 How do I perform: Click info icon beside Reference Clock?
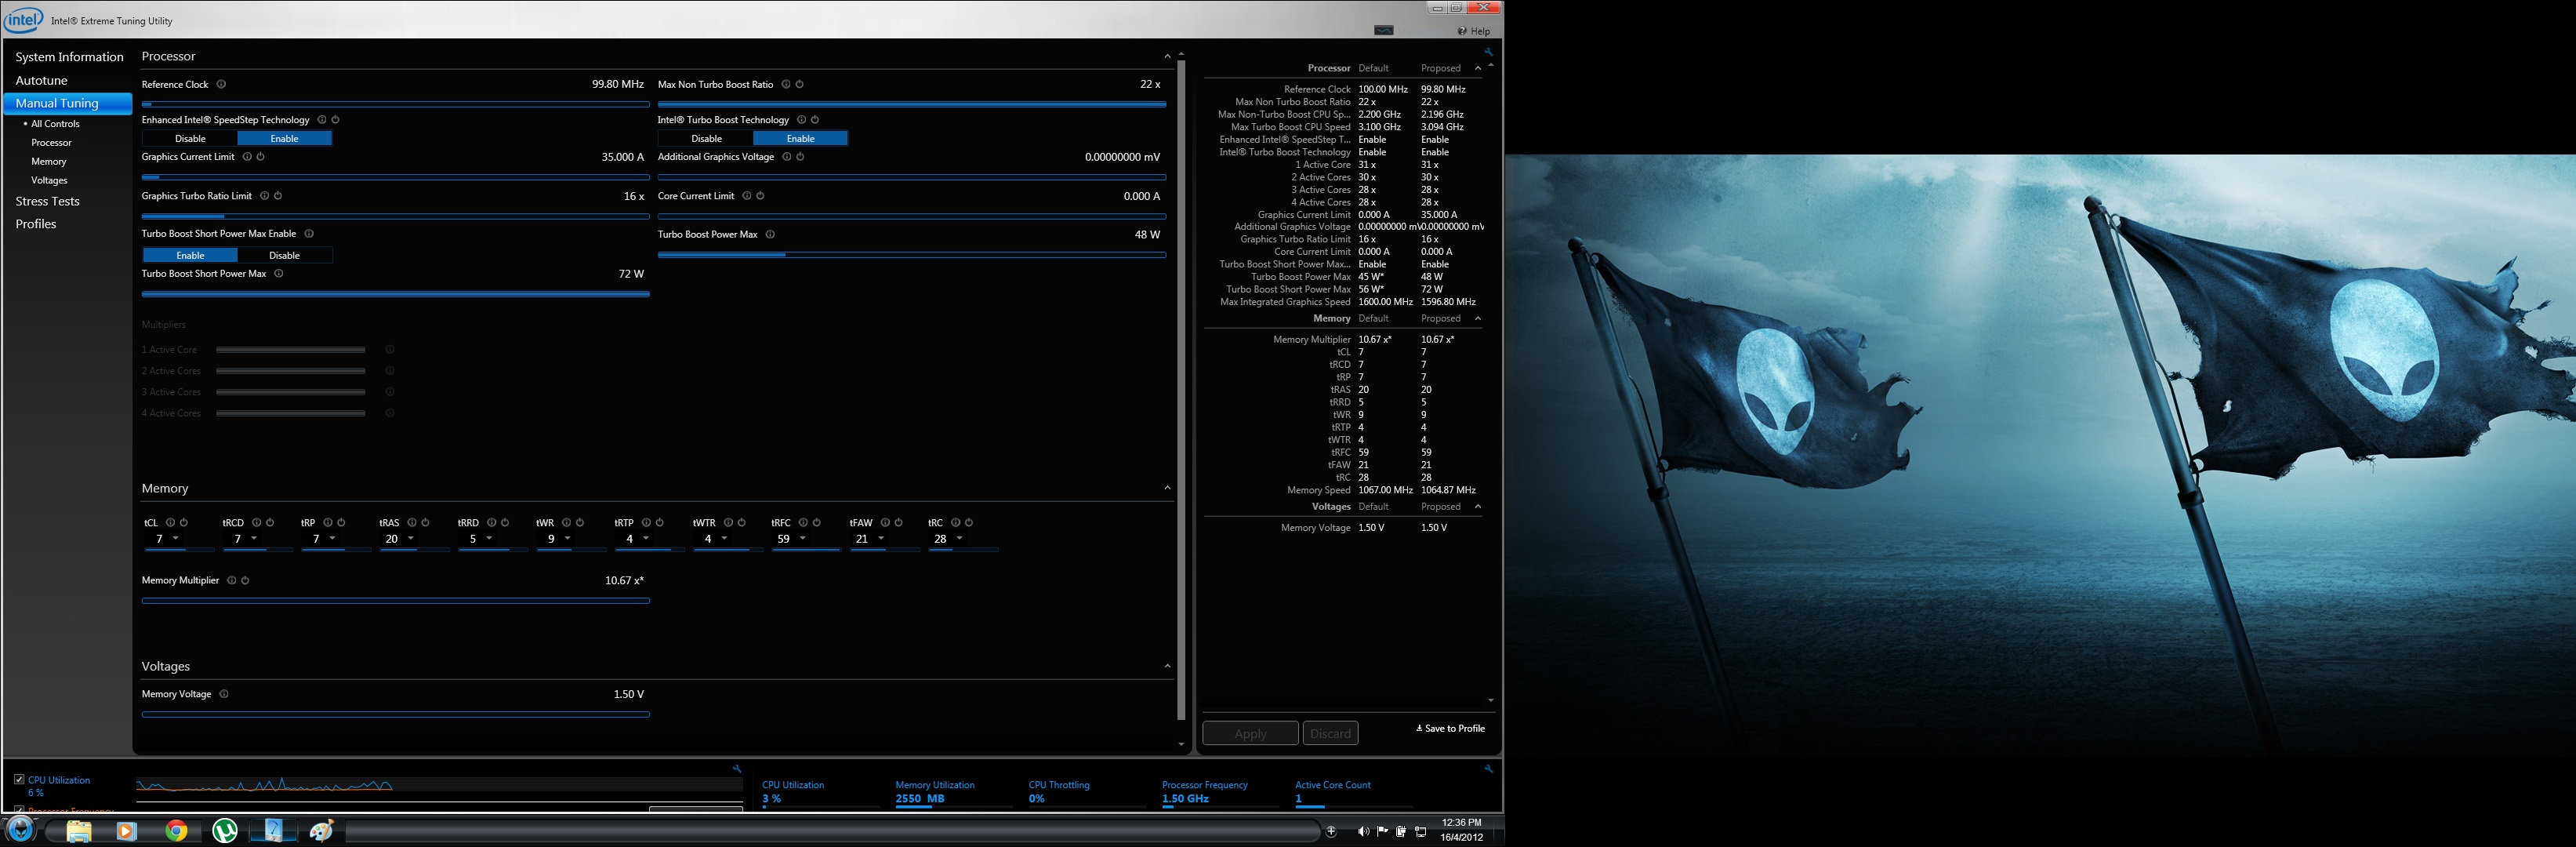tap(222, 84)
